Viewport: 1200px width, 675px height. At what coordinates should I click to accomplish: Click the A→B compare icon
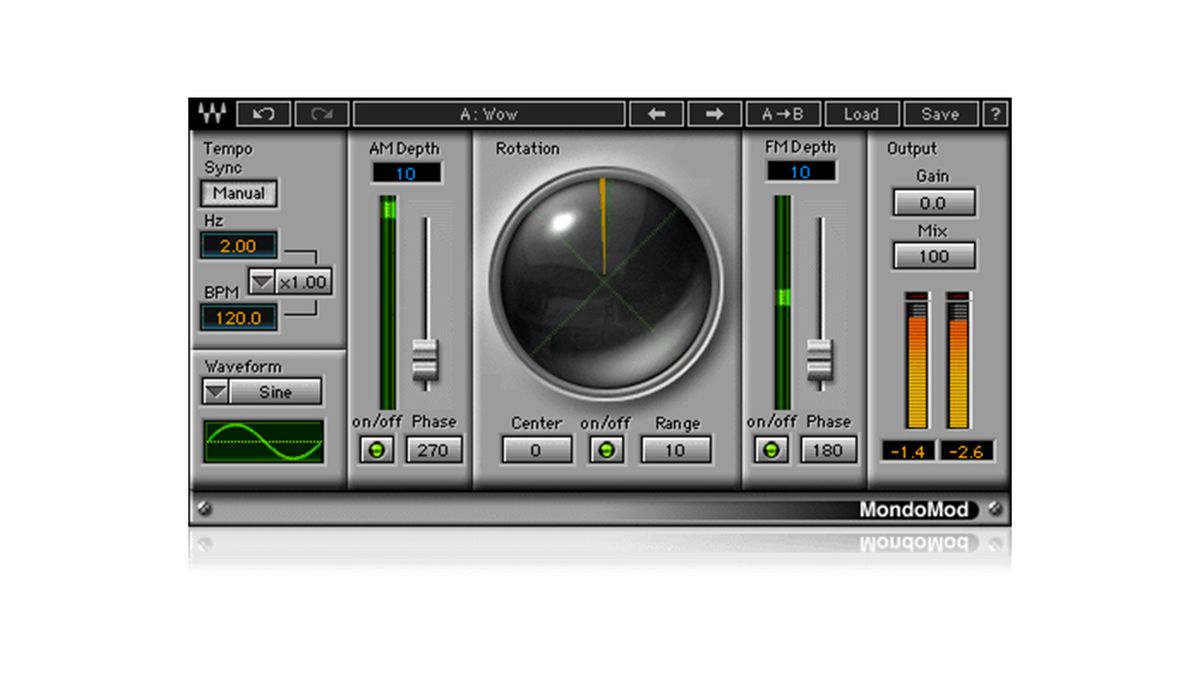tap(786, 113)
